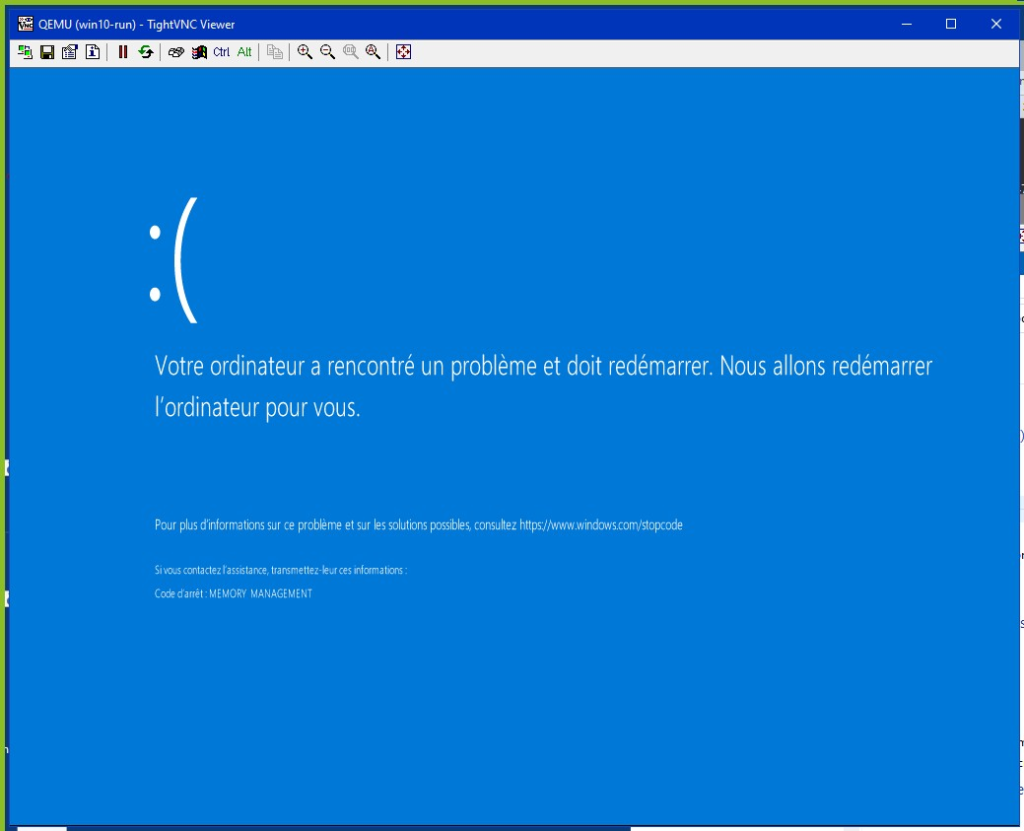The width and height of the screenshot is (1024, 831).
Task: Minimize the TightVNC Viewer window
Action: (906, 24)
